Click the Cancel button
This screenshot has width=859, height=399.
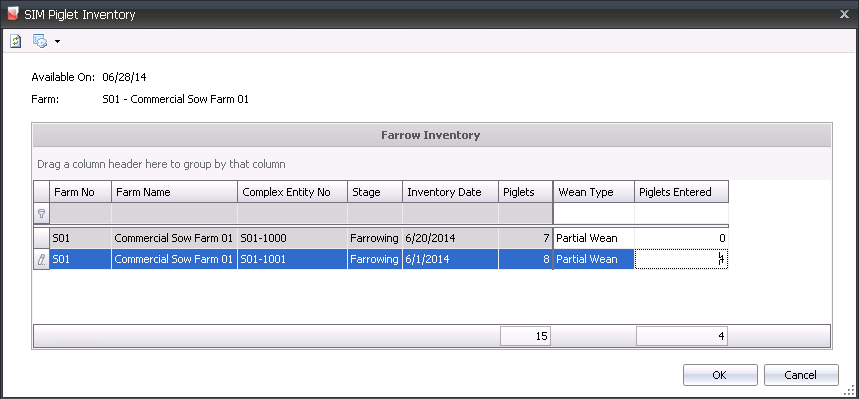point(801,375)
